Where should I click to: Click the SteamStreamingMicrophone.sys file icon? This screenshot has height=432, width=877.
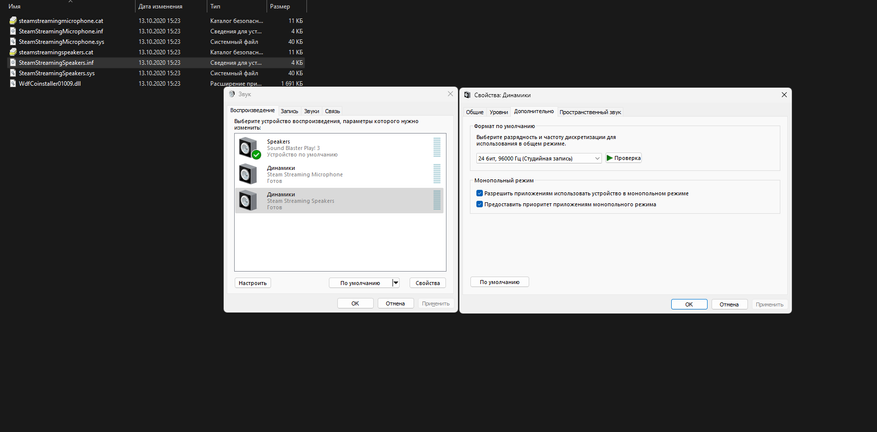(13, 42)
